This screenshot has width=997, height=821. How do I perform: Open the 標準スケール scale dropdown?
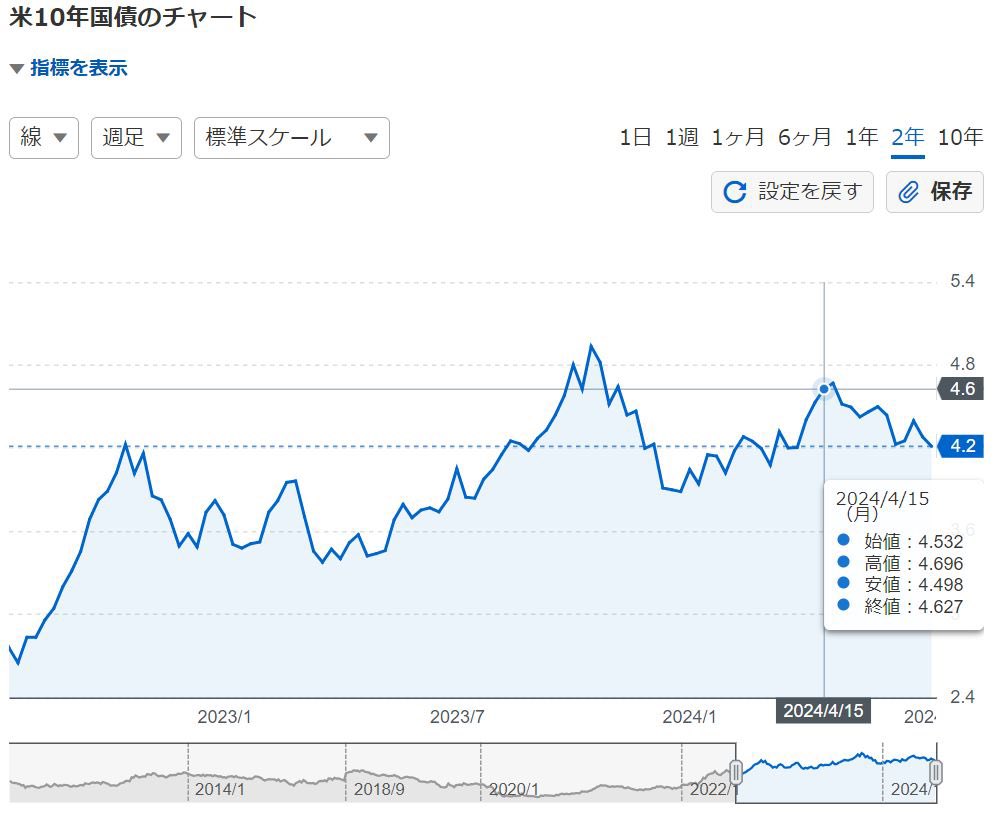tap(291, 137)
